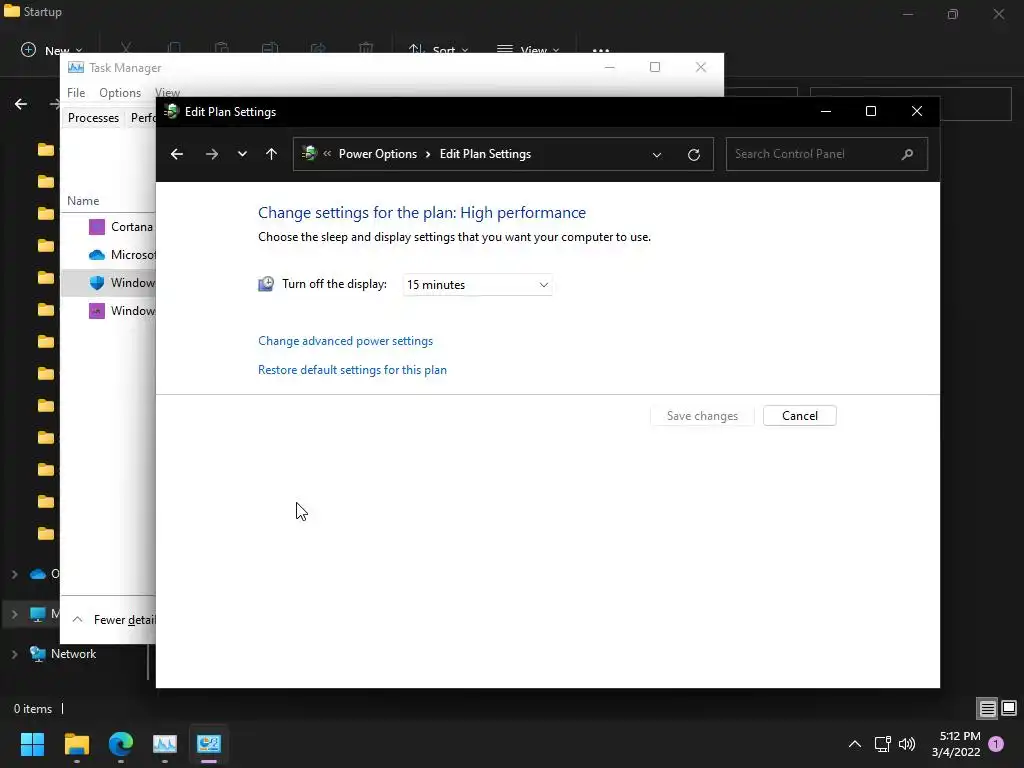Launch Microsoft Edge from taskbar
The height and width of the screenshot is (768, 1024).
121,744
